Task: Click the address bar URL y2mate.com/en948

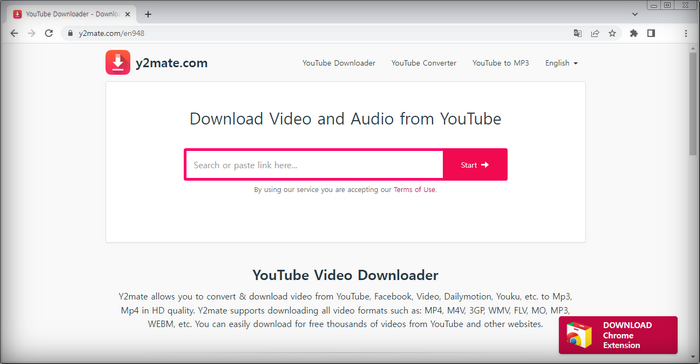Action: tap(111, 33)
